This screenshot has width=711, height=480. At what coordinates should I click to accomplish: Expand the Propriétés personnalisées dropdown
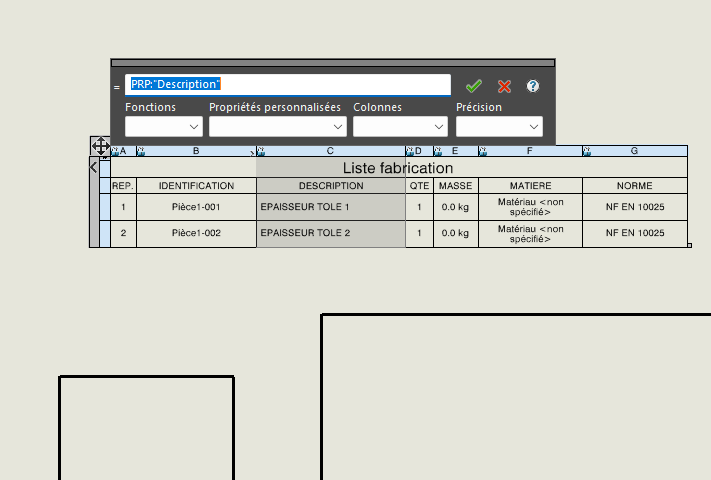tap(277, 127)
